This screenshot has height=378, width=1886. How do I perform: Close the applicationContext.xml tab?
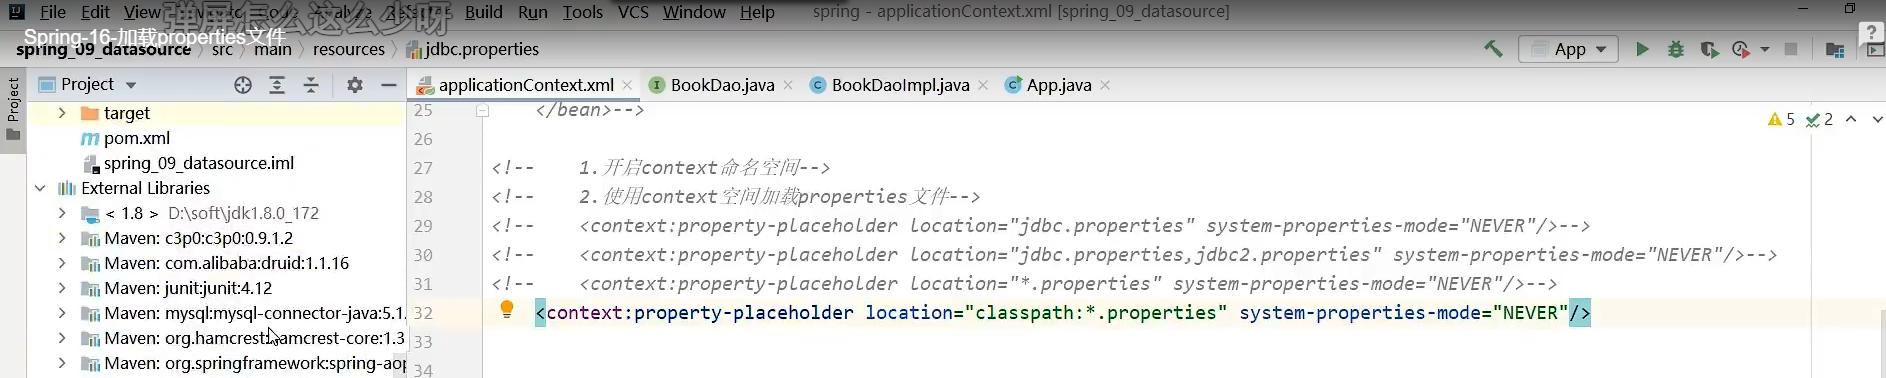pos(627,85)
